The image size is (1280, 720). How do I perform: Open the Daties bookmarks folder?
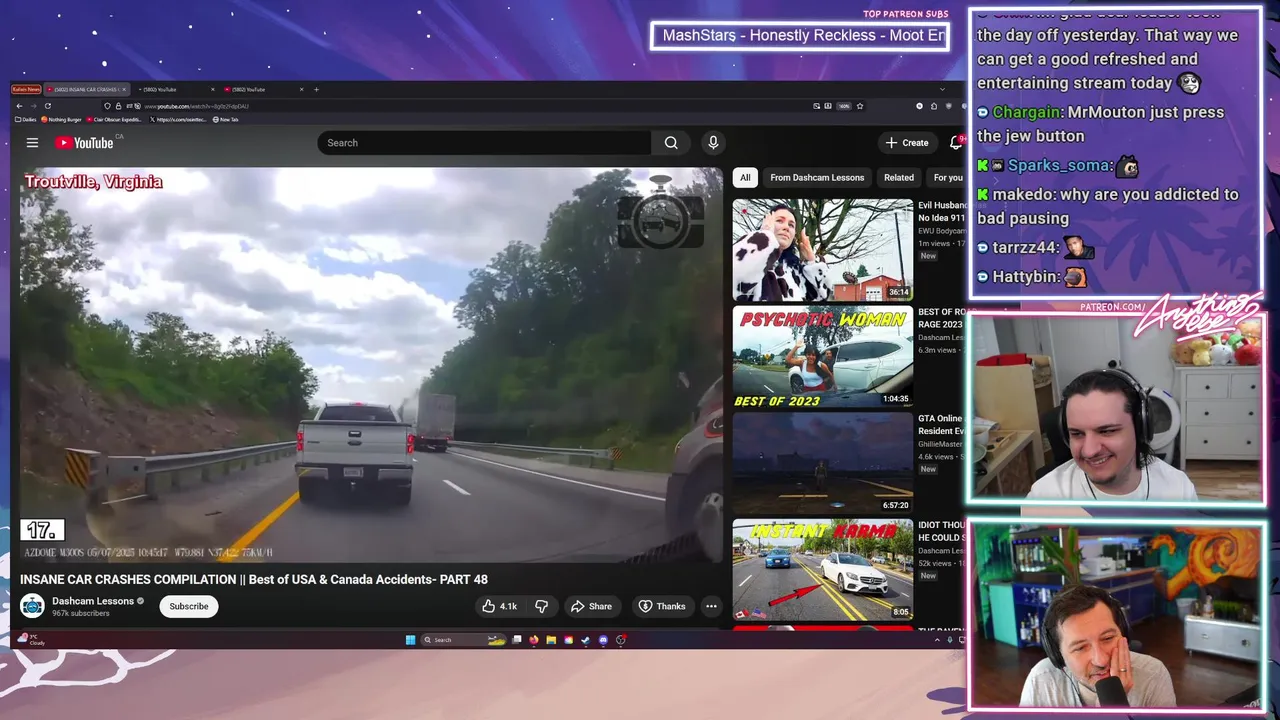(25, 119)
